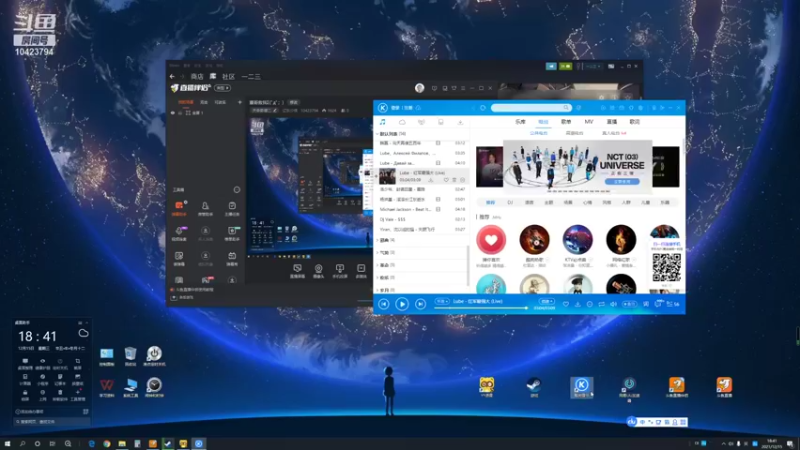Skip to previous track in KuGou
The width and height of the screenshot is (800, 450).
(384, 304)
